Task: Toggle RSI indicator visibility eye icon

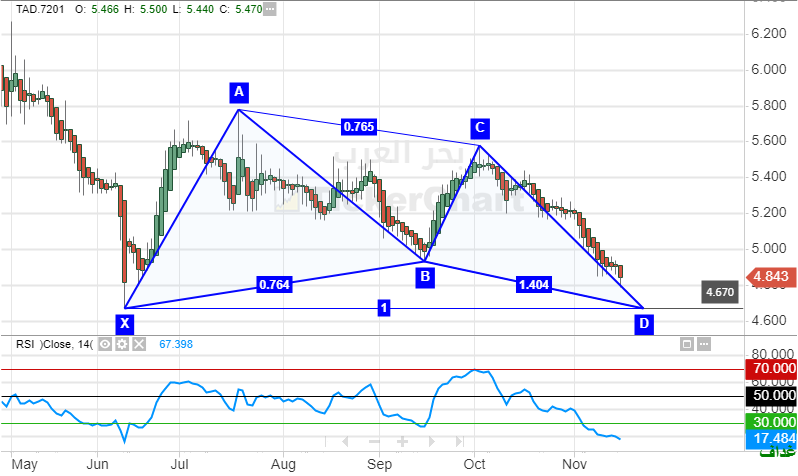Action: (106, 344)
